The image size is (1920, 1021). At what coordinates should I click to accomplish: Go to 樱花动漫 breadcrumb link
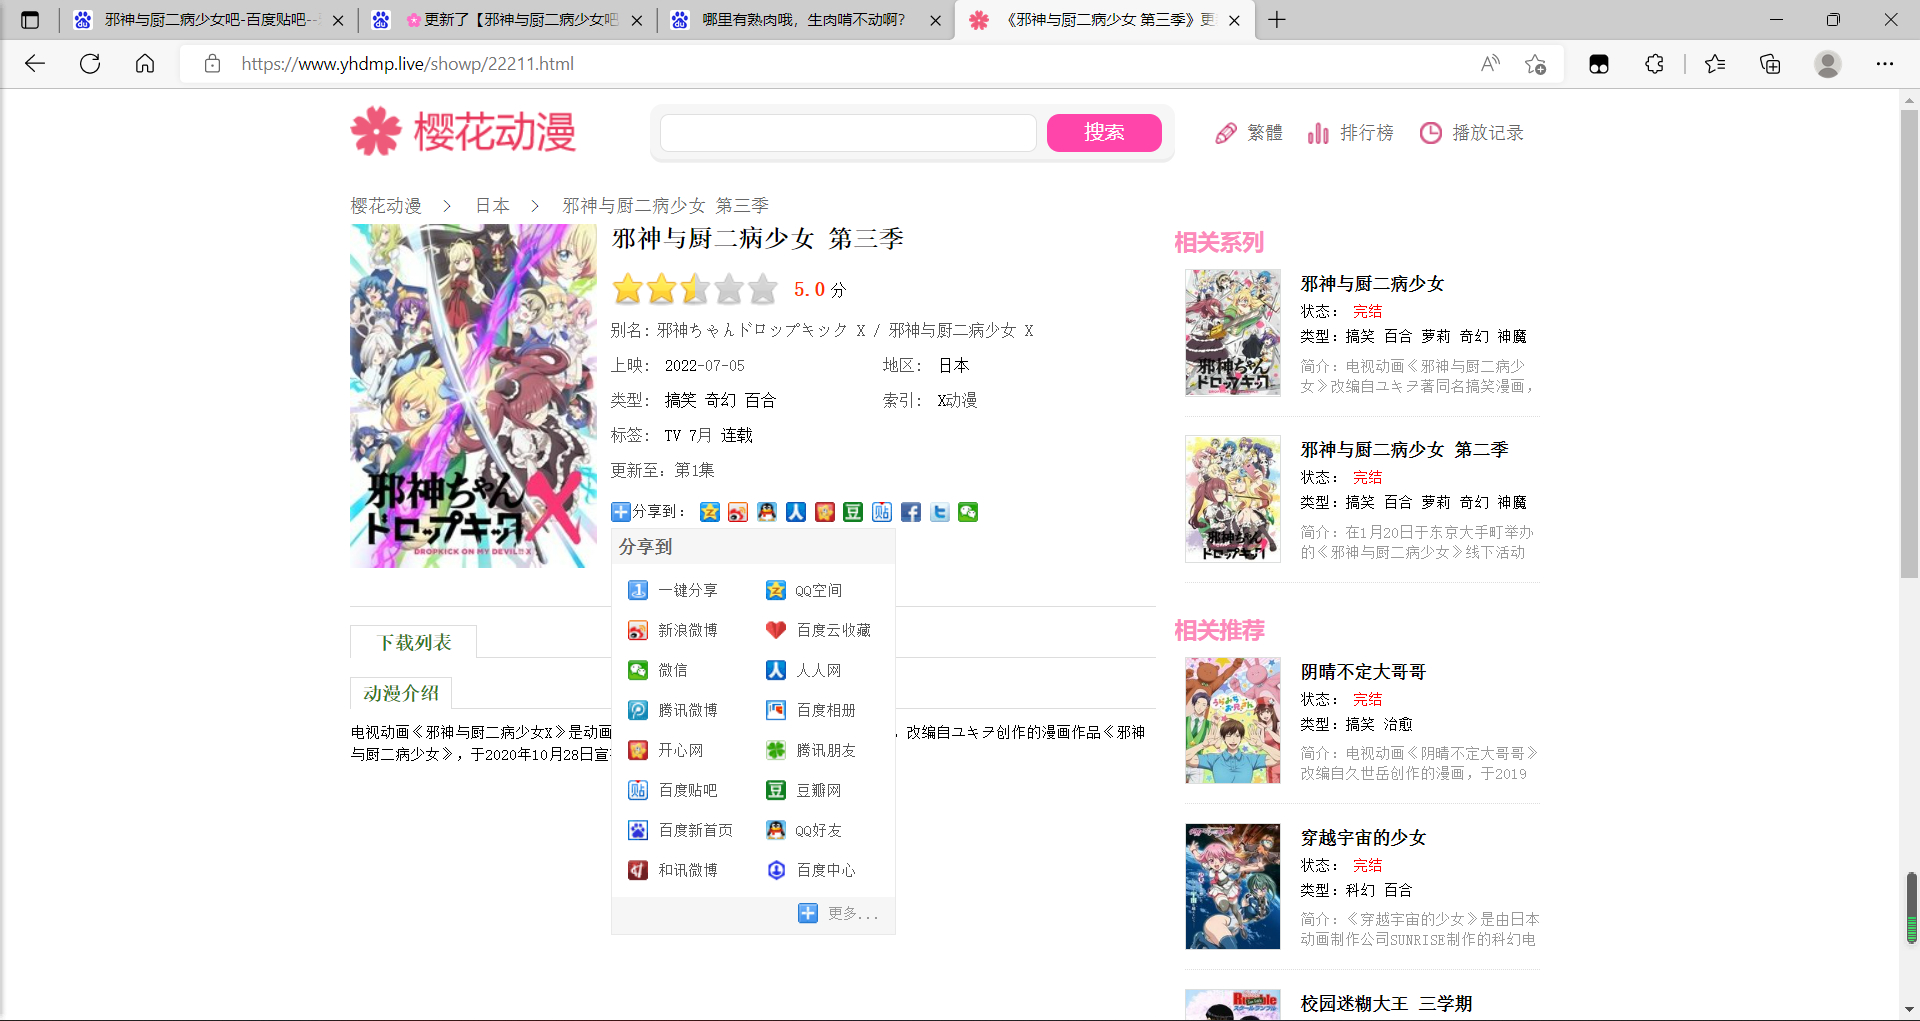point(386,205)
